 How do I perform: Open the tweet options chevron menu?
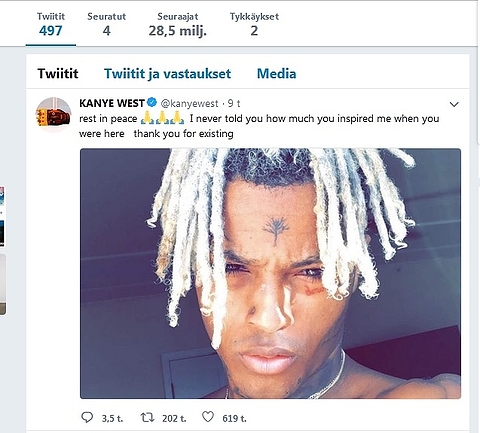coord(454,104)
